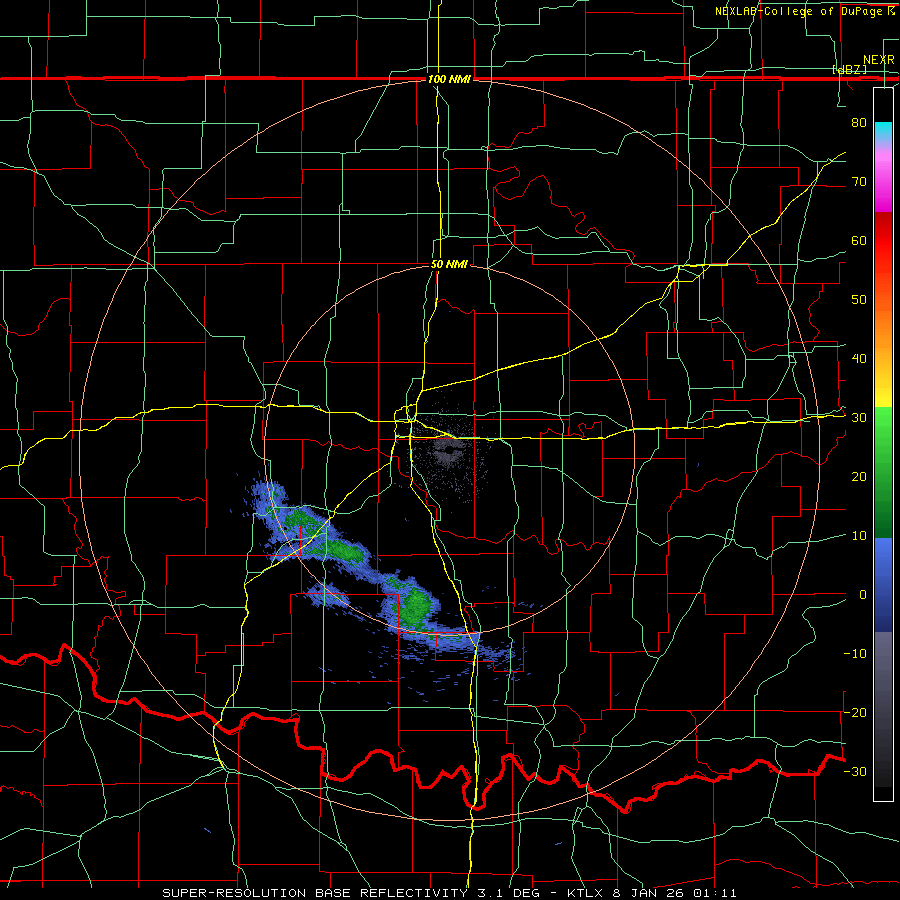Click the 50 value on the dBZ scale
This screenshot has width=900, height=900.
(x=859, y=300)
